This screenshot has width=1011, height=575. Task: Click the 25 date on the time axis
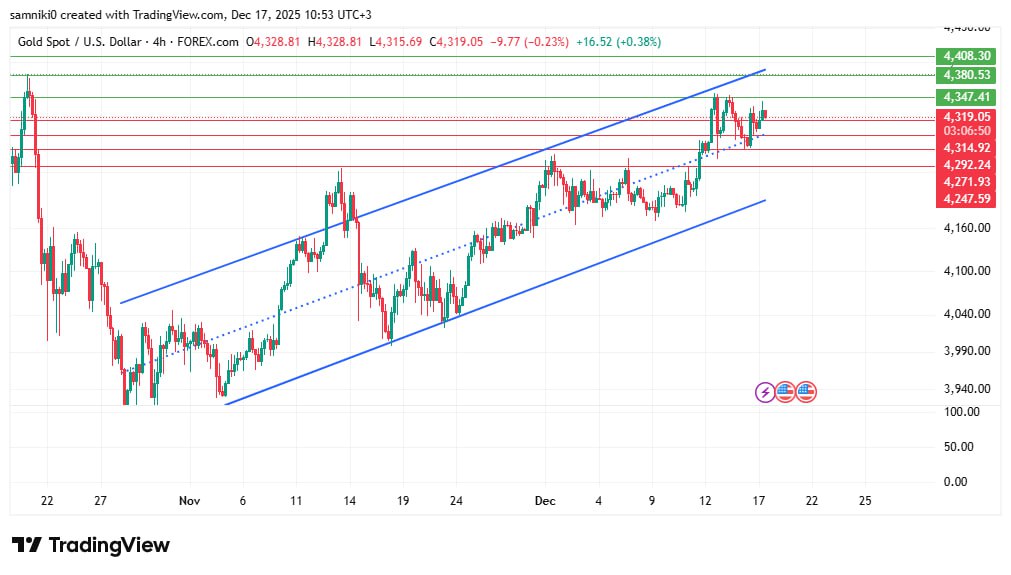tap(865, 501)
